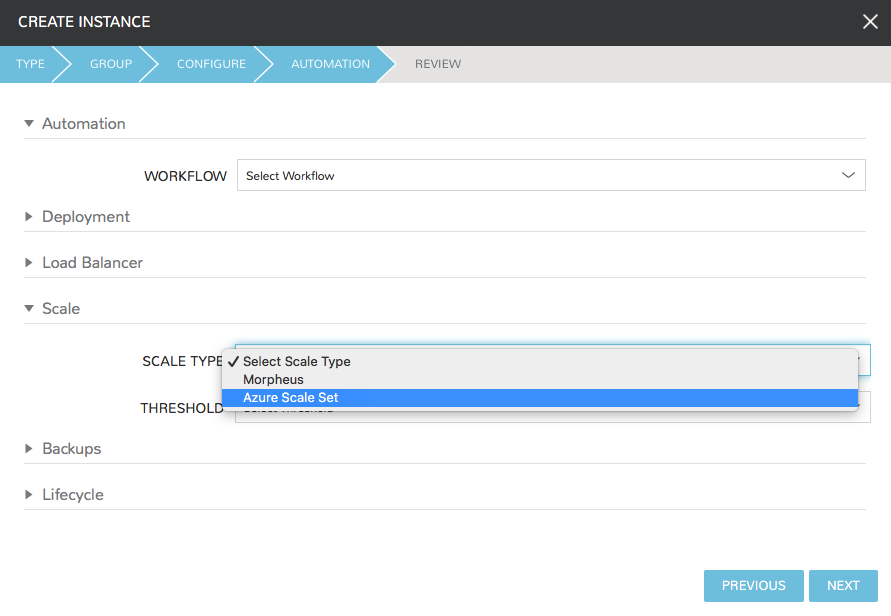Expand the Deployment section

click(29, 217)
